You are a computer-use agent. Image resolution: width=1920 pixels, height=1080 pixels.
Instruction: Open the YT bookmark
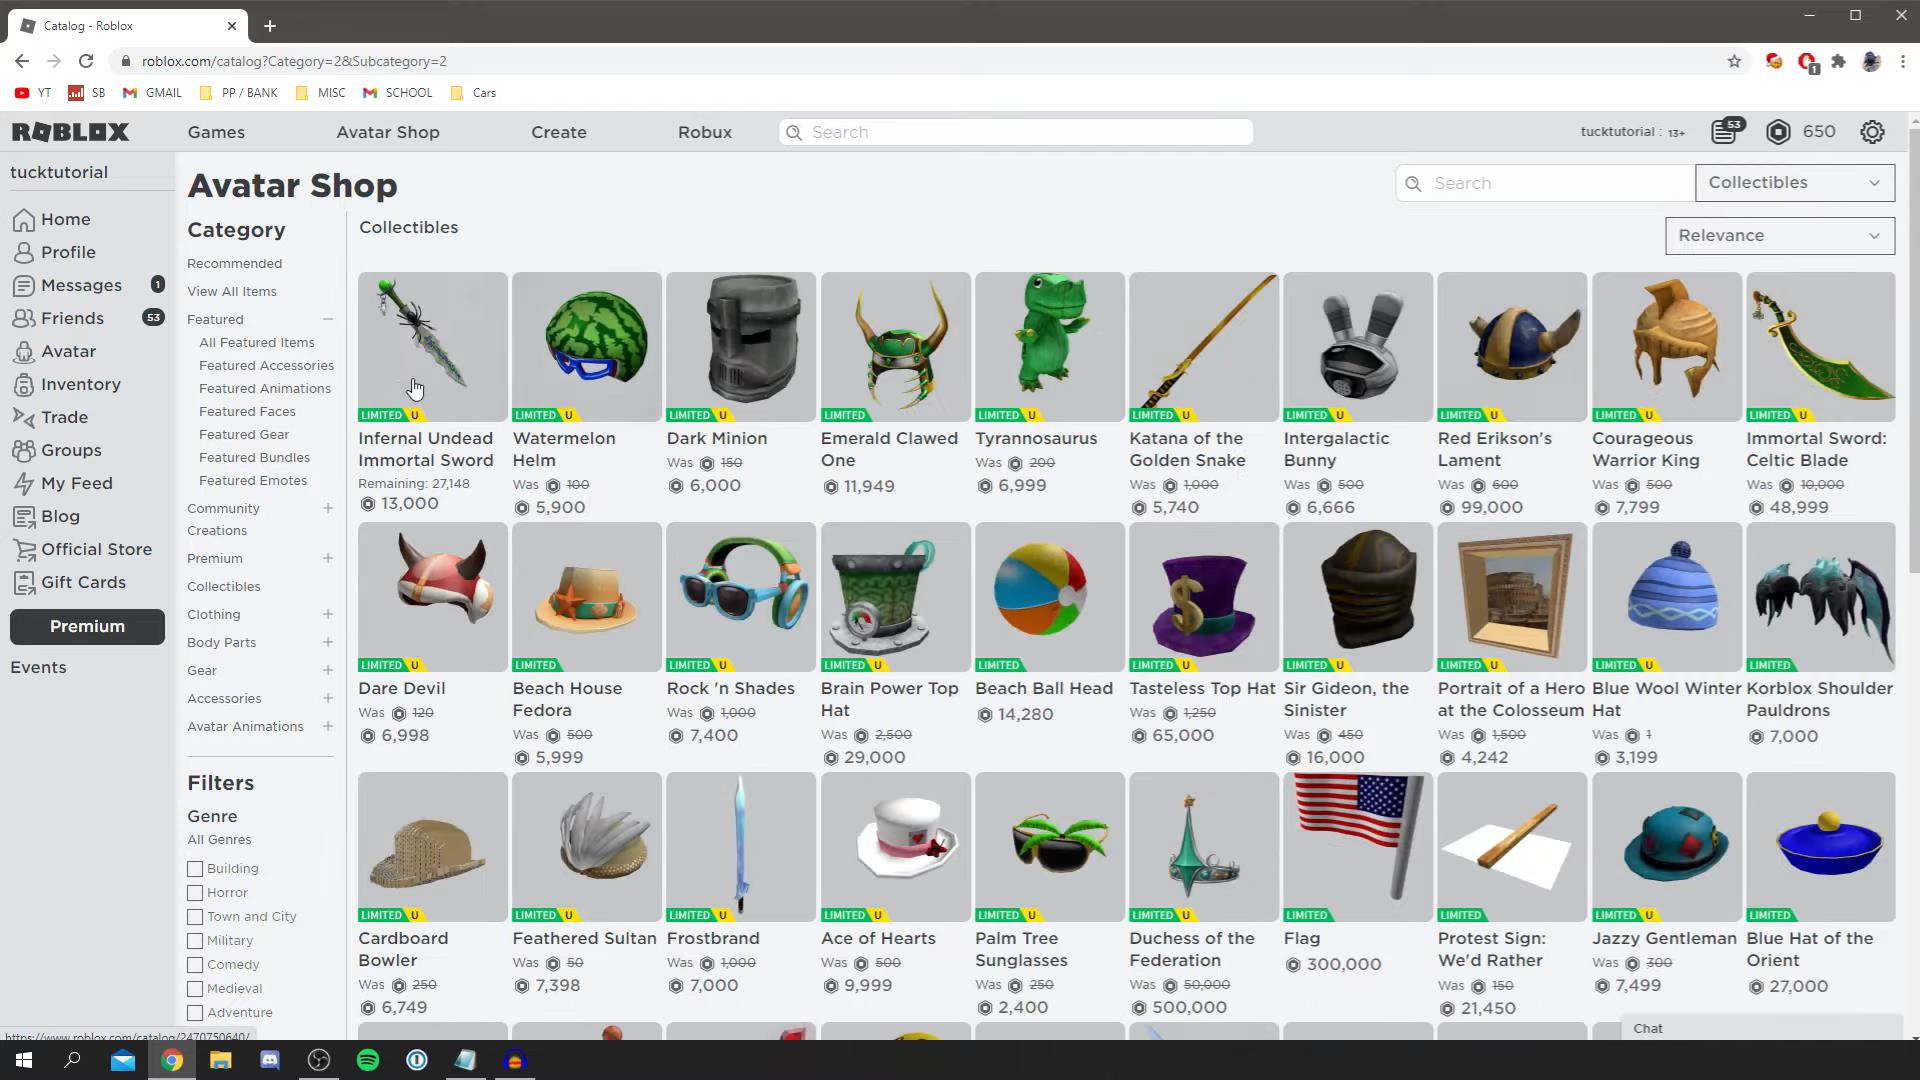tap(33, 93)
